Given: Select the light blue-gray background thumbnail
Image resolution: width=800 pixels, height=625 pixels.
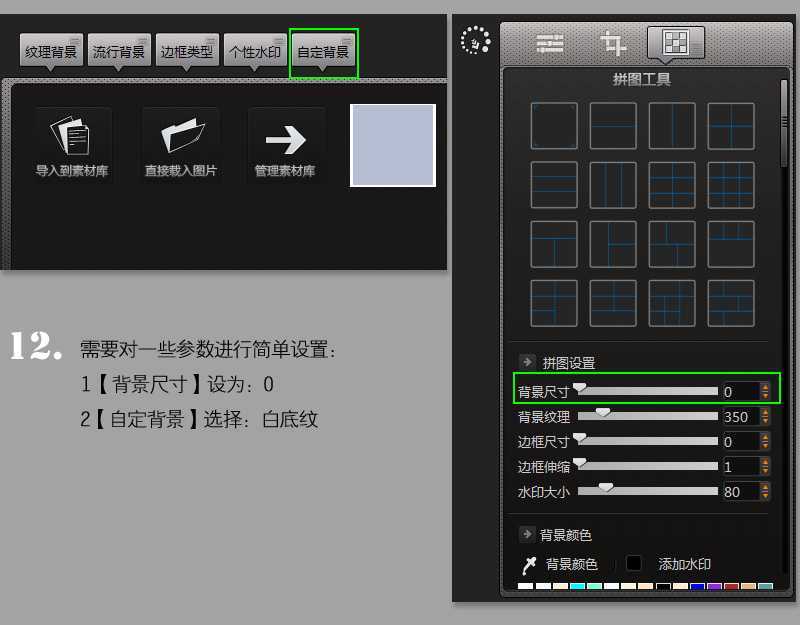Looking at the screenshot, I should pyautogui.click(x=393, y=145).
